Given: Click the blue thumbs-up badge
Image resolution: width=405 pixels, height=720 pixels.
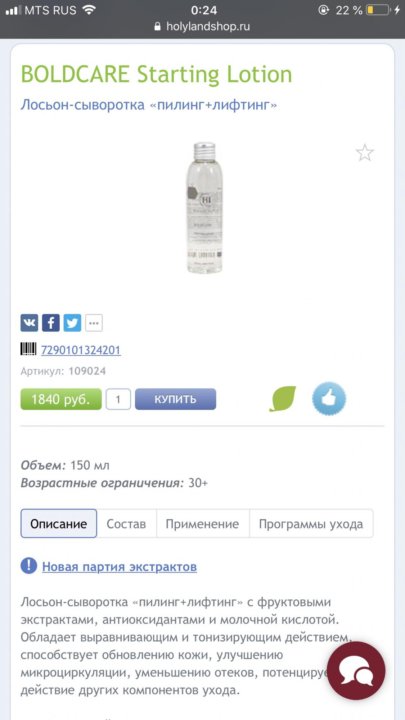Looking at the screenshot, I should [x=329, y=399].
